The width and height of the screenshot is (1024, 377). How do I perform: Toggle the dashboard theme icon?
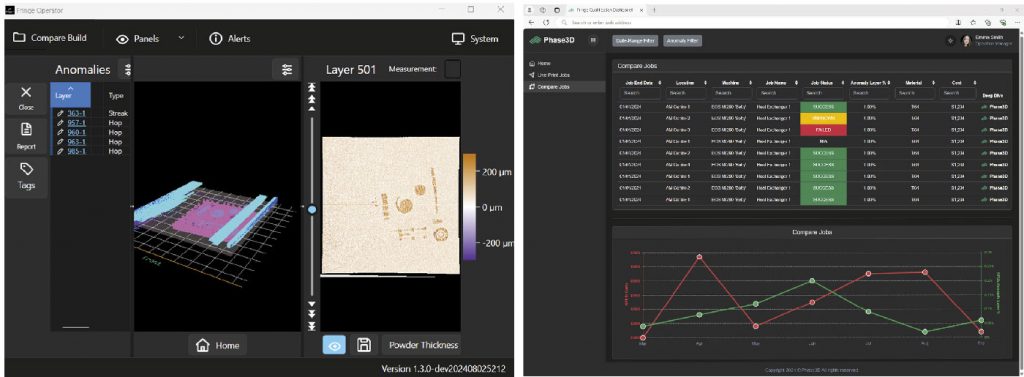[x=950, y=41]
